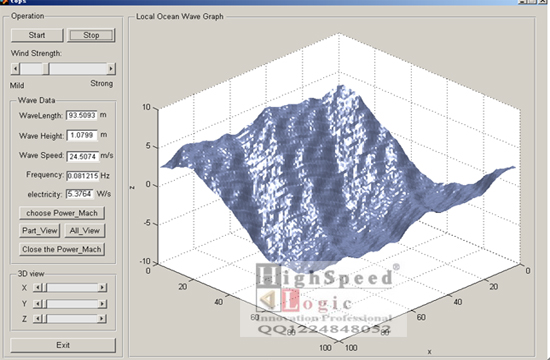Click the Wave Speed value field

click(82, 156)
